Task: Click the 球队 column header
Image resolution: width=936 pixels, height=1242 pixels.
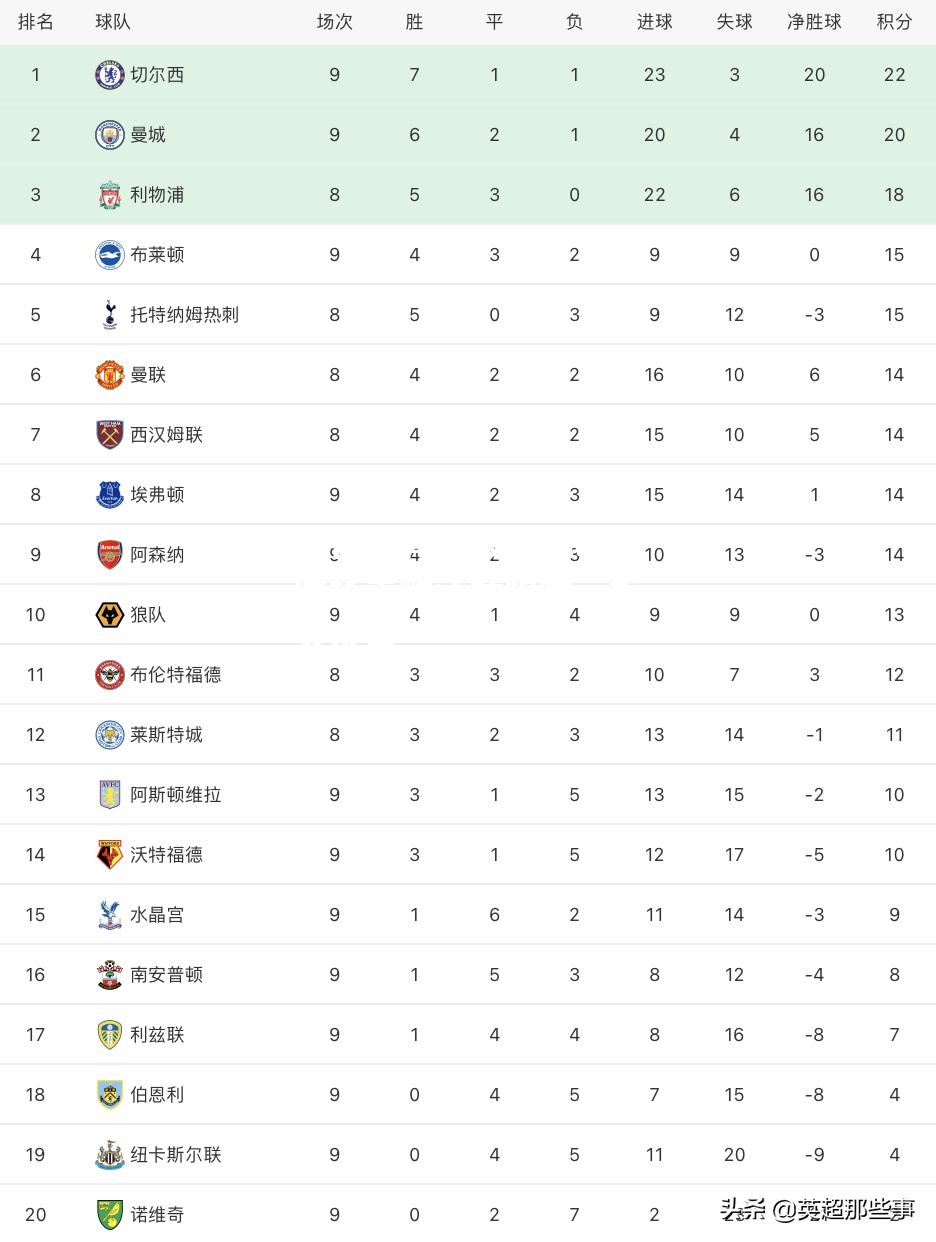Action: click(113, 22)
